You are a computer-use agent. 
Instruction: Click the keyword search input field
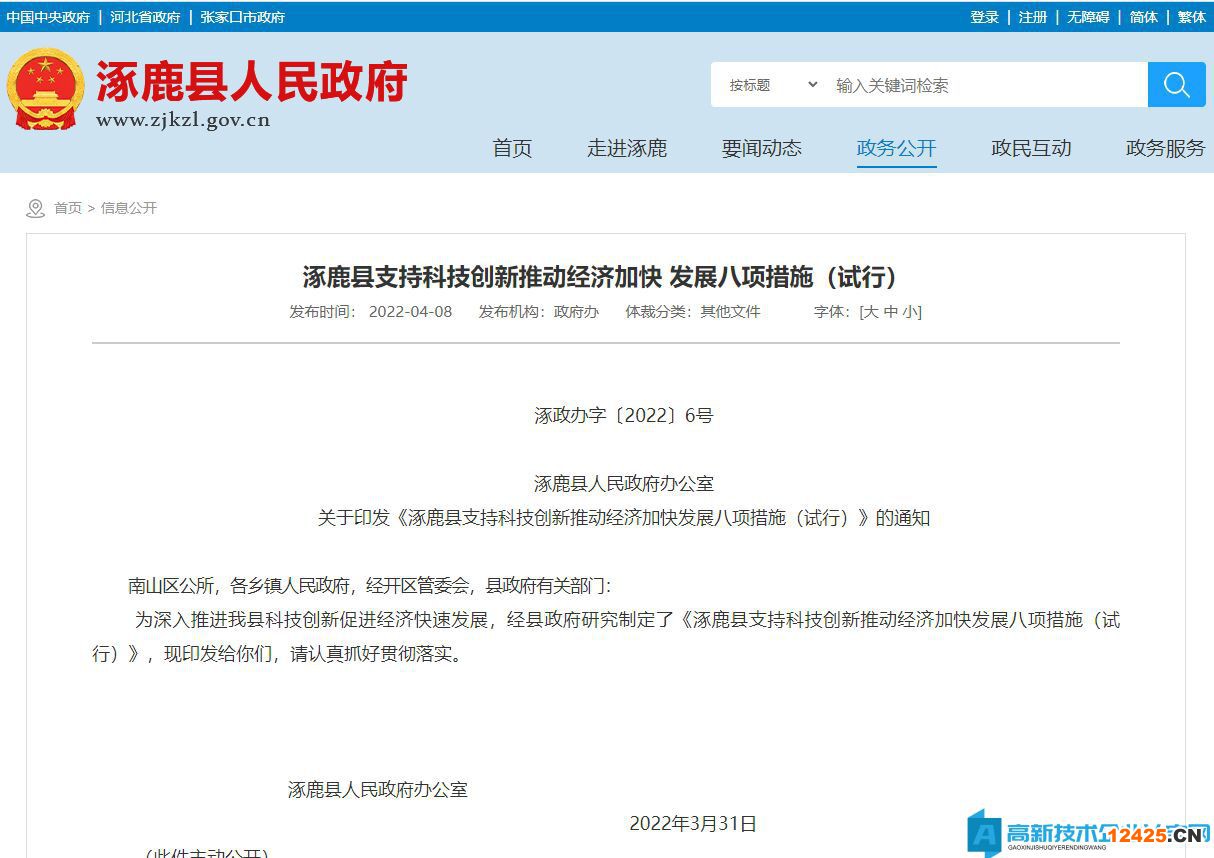tap(985, 85)
